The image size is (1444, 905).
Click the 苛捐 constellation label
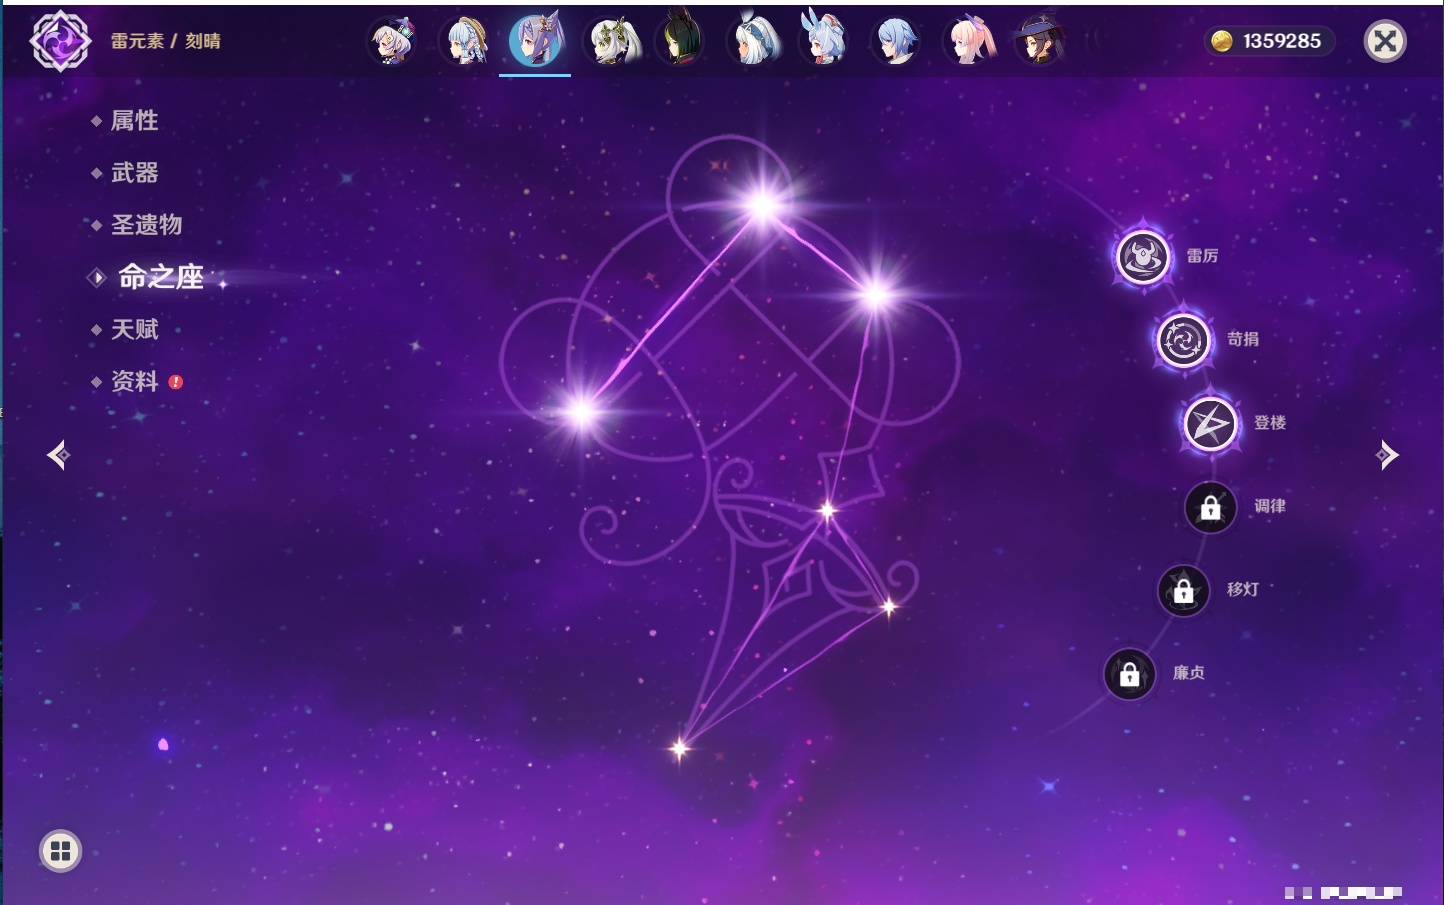(x=1243, y=339)
